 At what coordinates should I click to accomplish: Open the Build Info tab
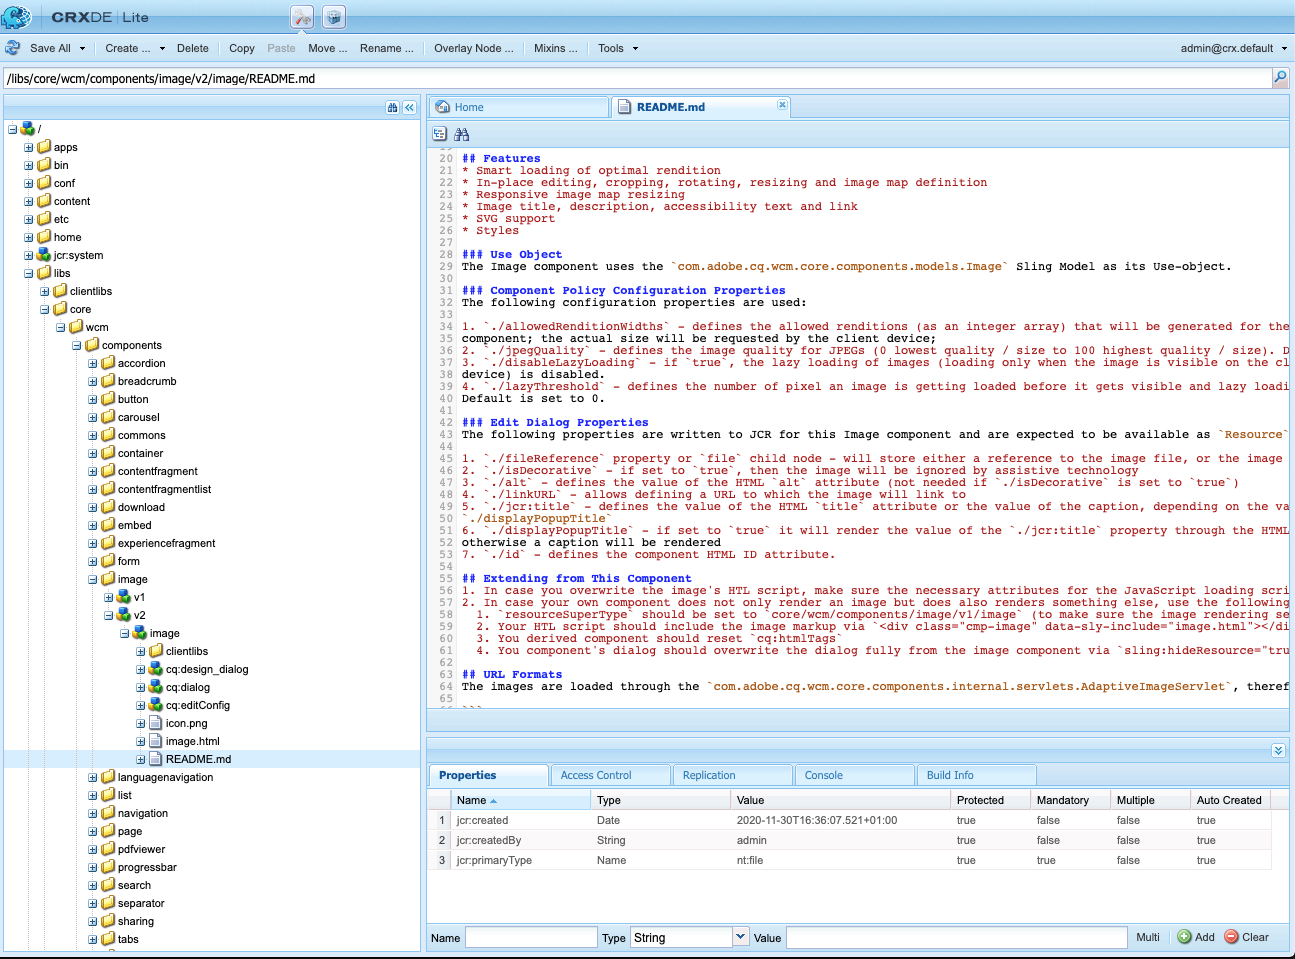pyautogui.click(x=976, y=775)
